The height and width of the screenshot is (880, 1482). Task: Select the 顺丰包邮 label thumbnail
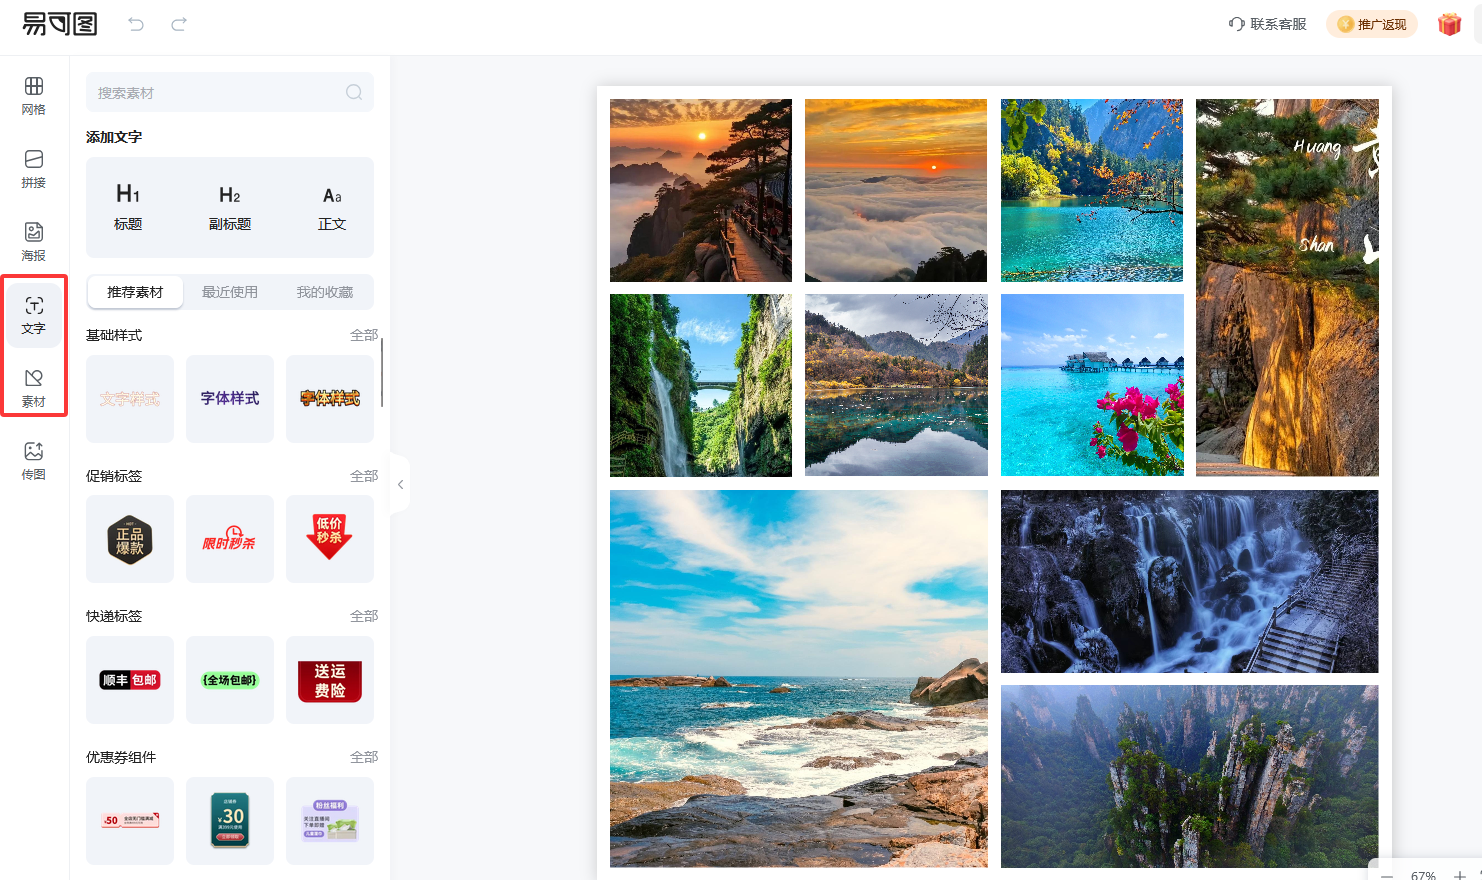coord(130,680)
